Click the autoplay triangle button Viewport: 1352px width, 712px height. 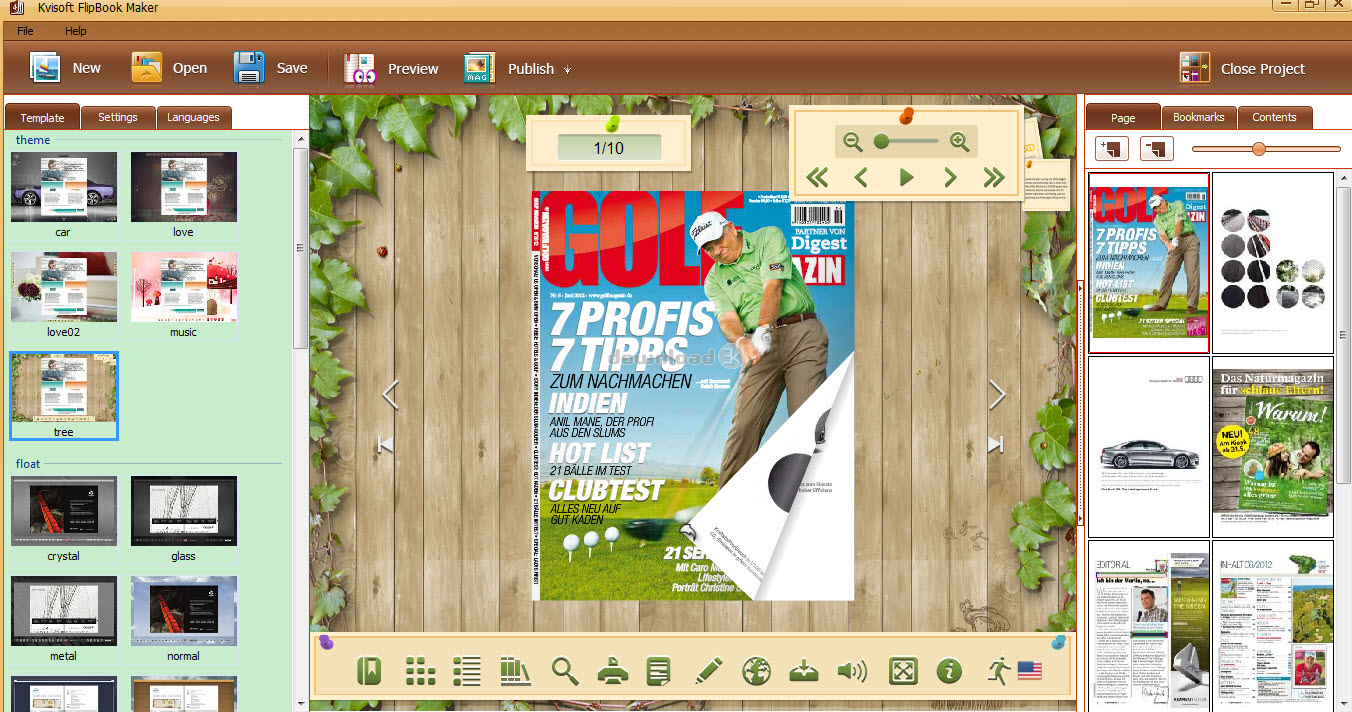click(x=906, y=178)
